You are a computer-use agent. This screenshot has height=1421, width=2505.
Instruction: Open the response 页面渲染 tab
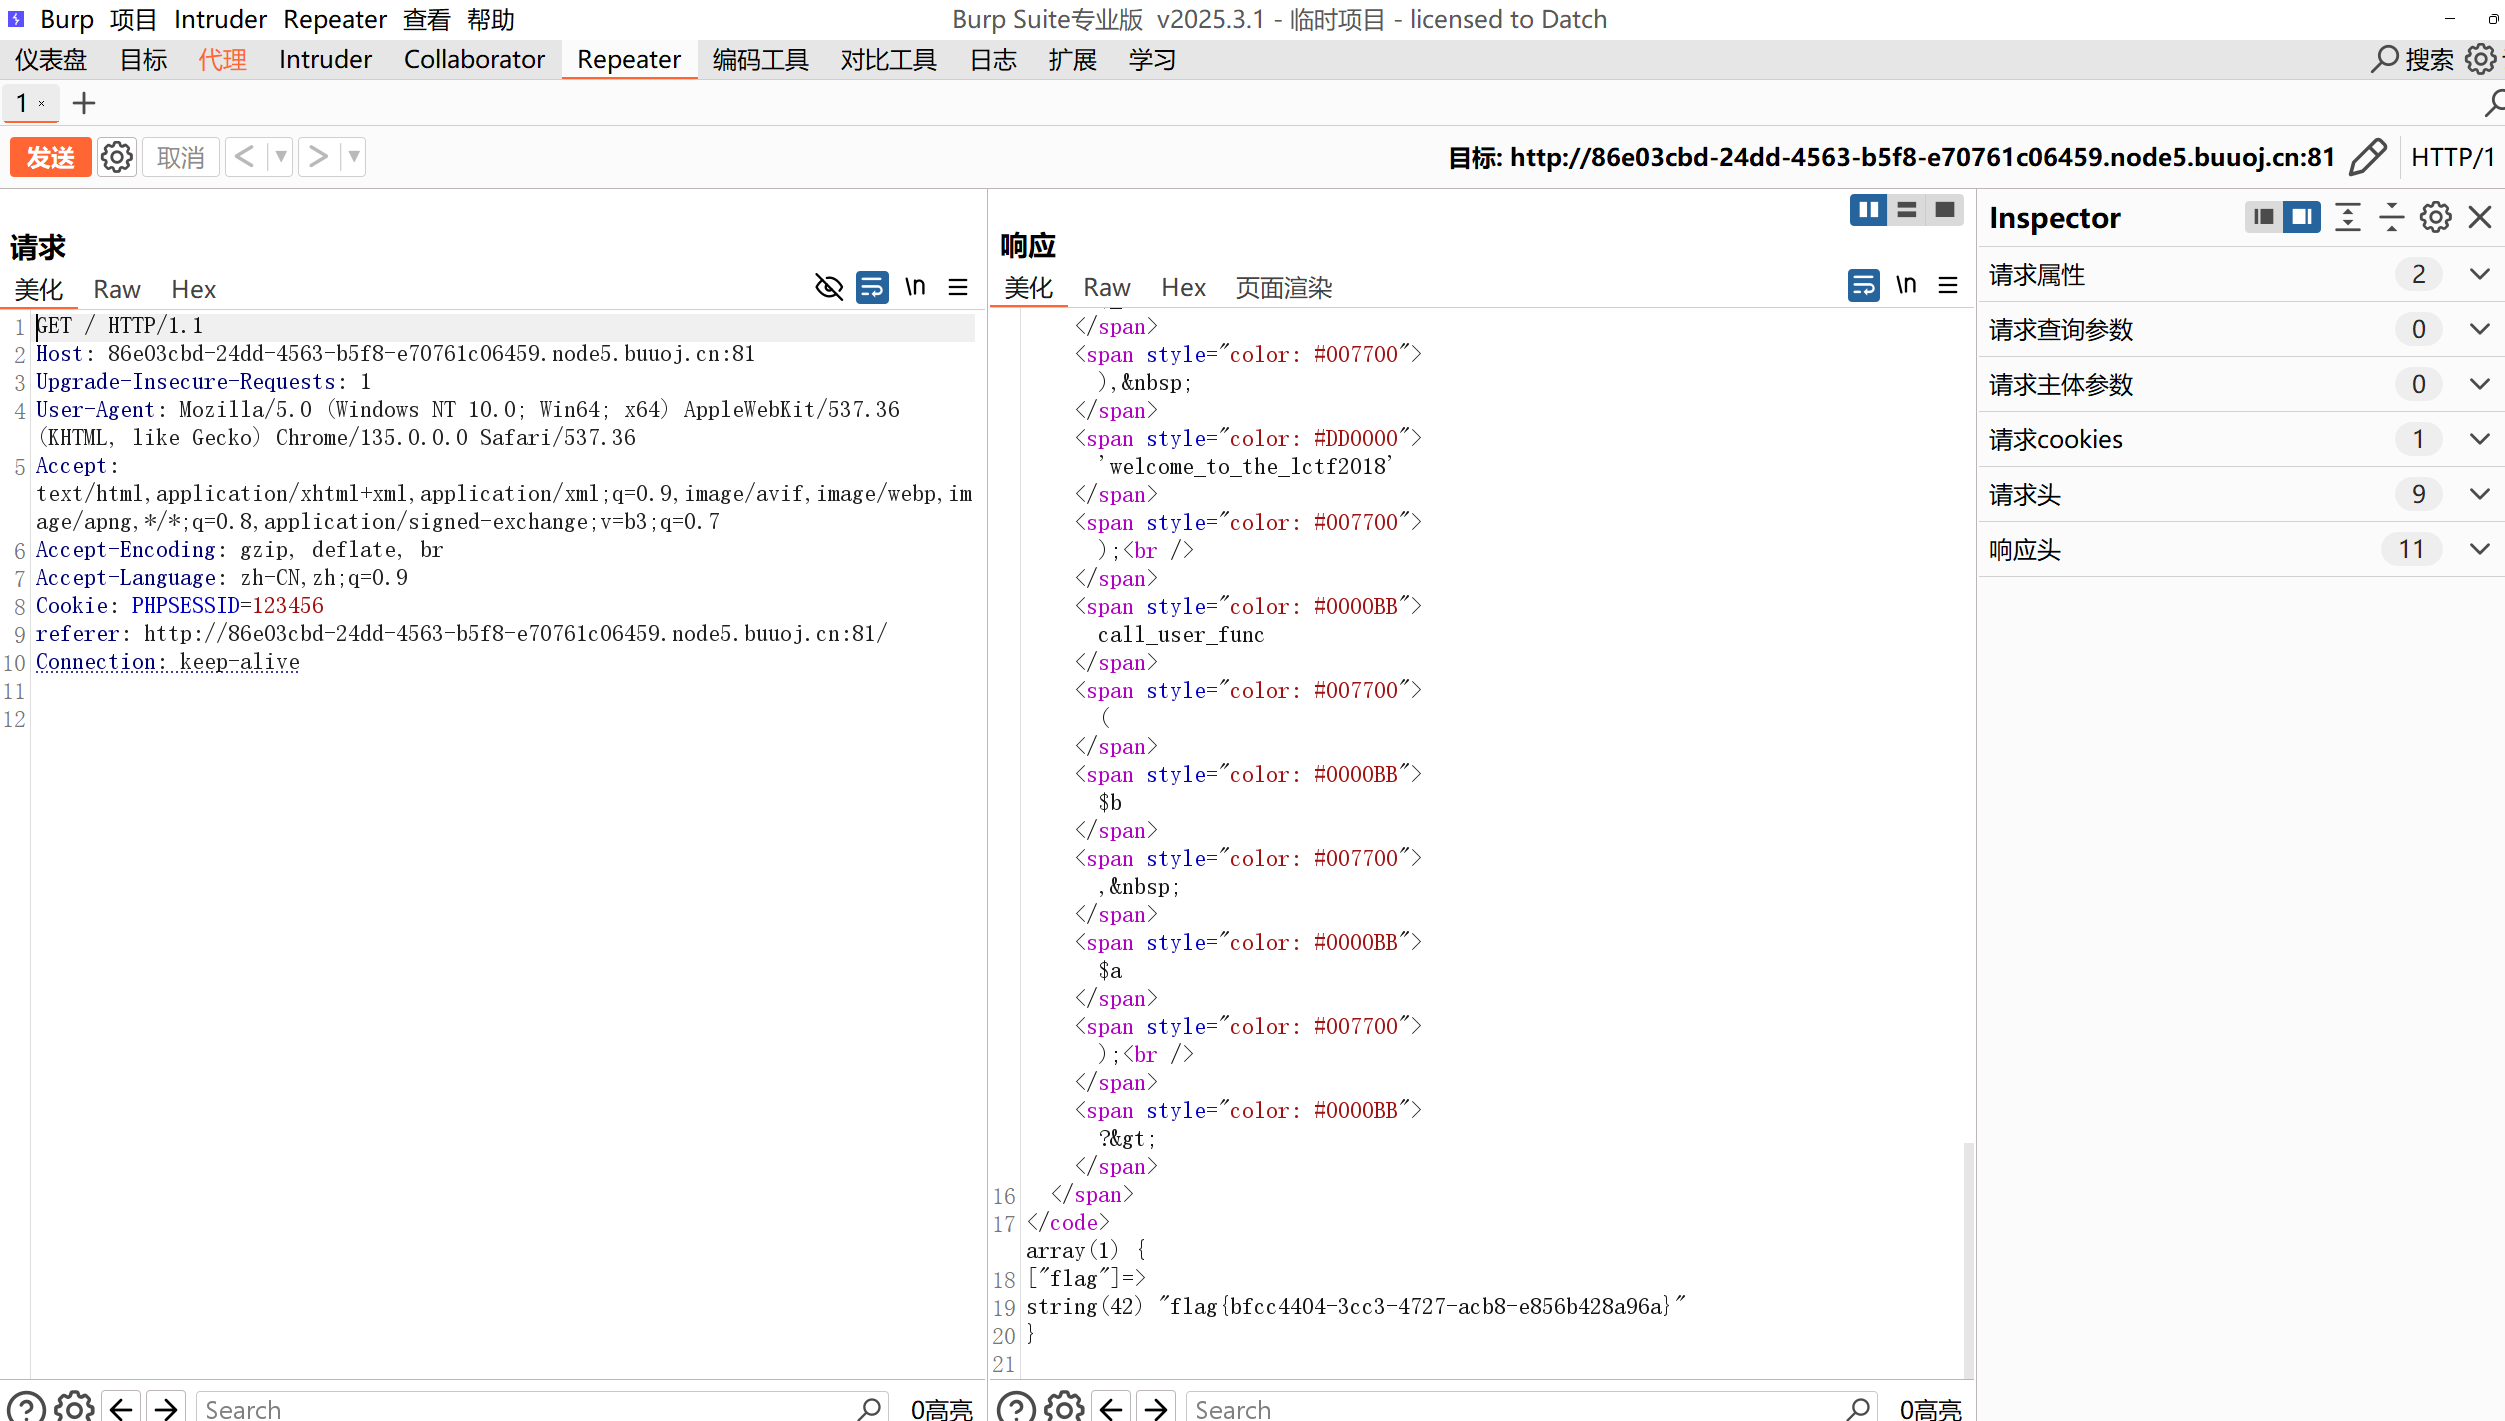pos(1283,288)
